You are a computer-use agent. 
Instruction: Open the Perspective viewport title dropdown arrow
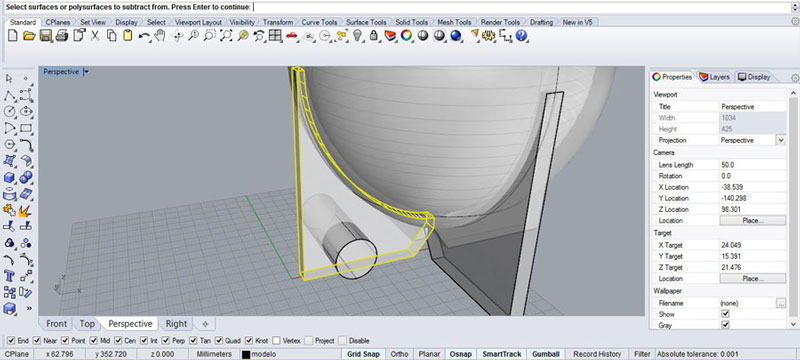click(86, 72)
